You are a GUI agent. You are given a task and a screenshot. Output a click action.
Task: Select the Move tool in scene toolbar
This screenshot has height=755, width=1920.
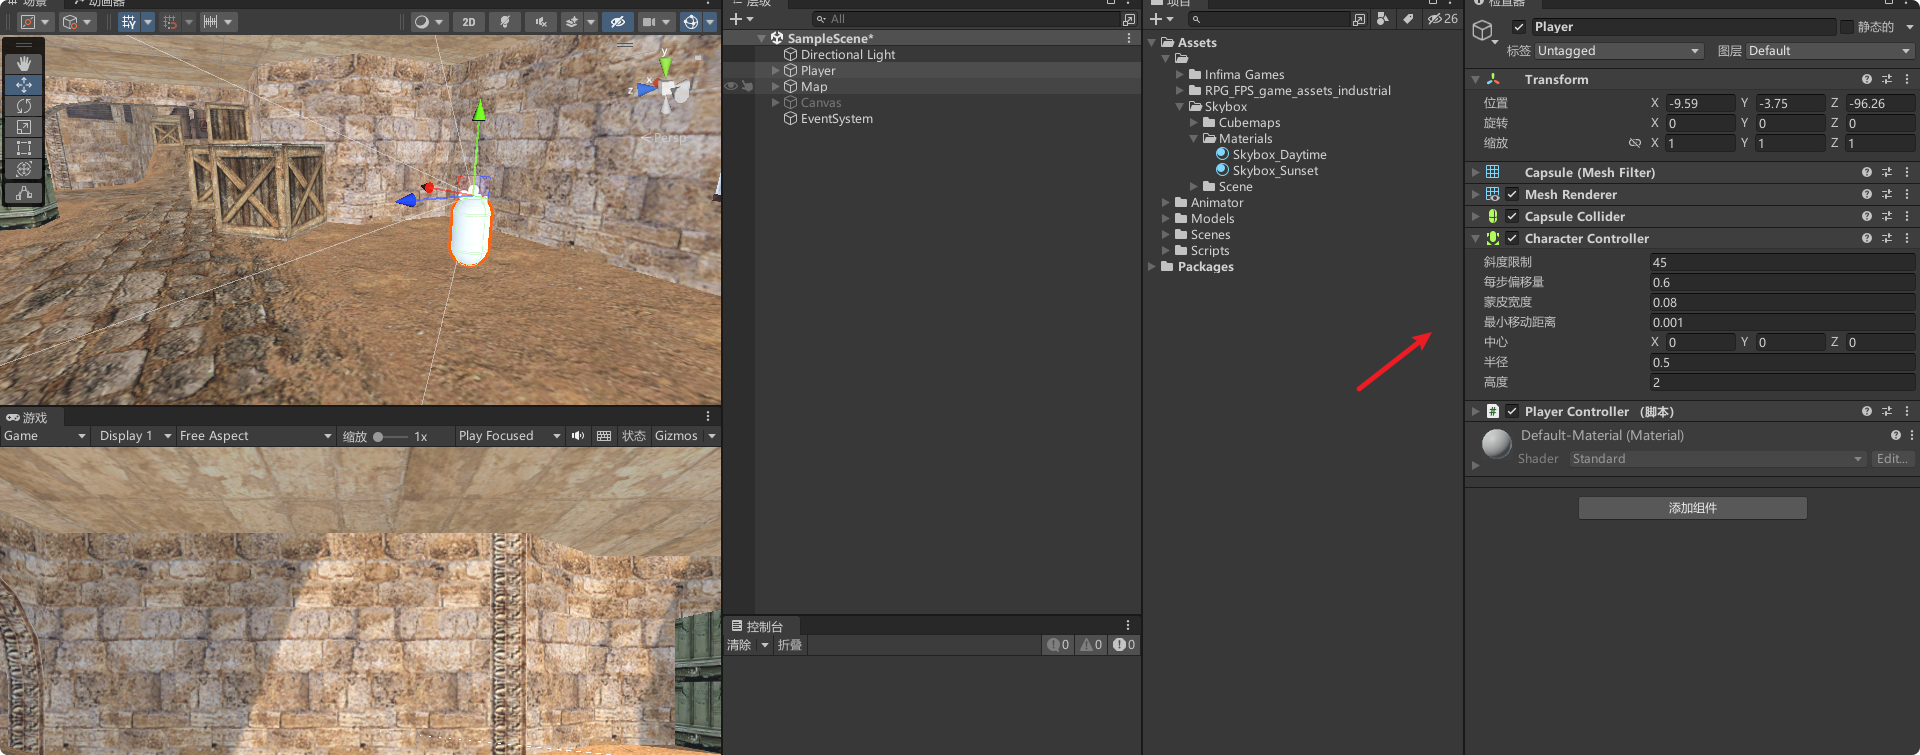tap(24, 85)
